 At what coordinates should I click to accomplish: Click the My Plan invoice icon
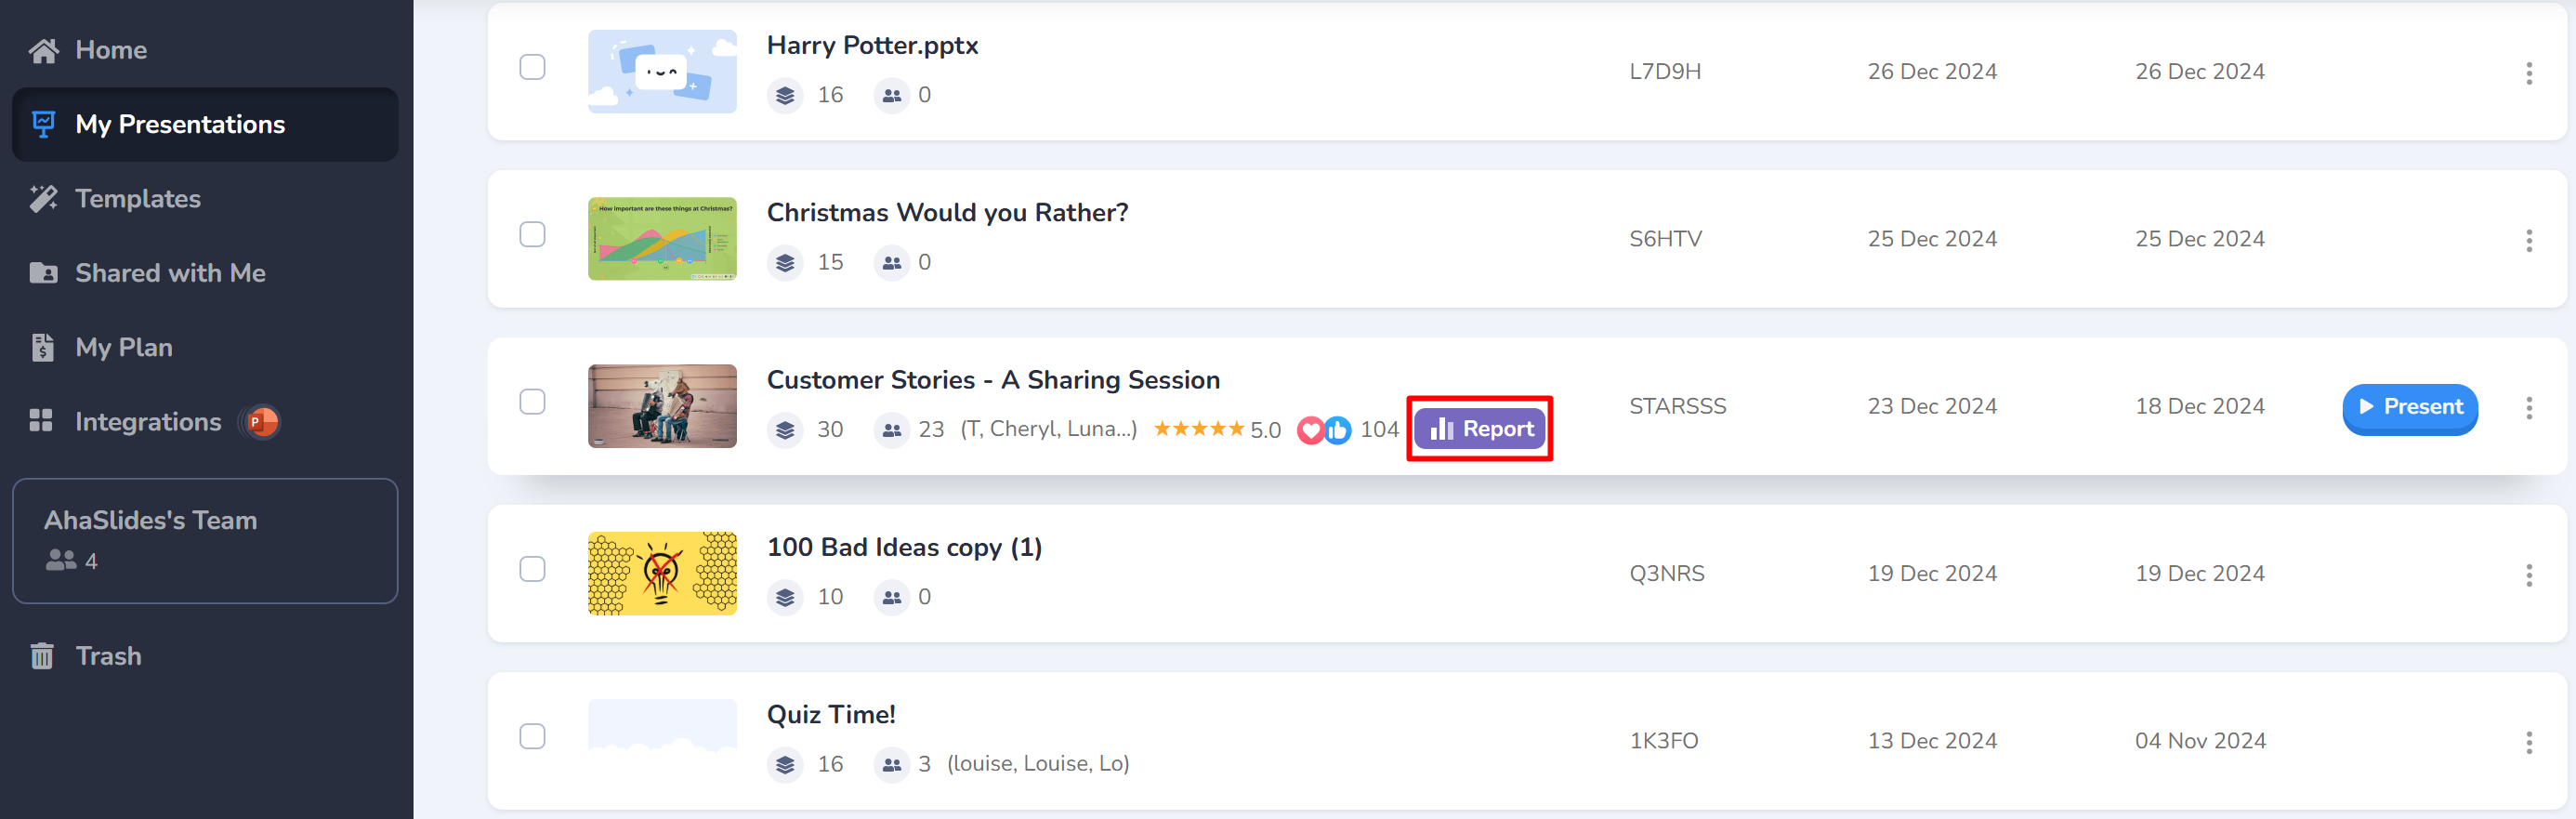coord(42,347)
